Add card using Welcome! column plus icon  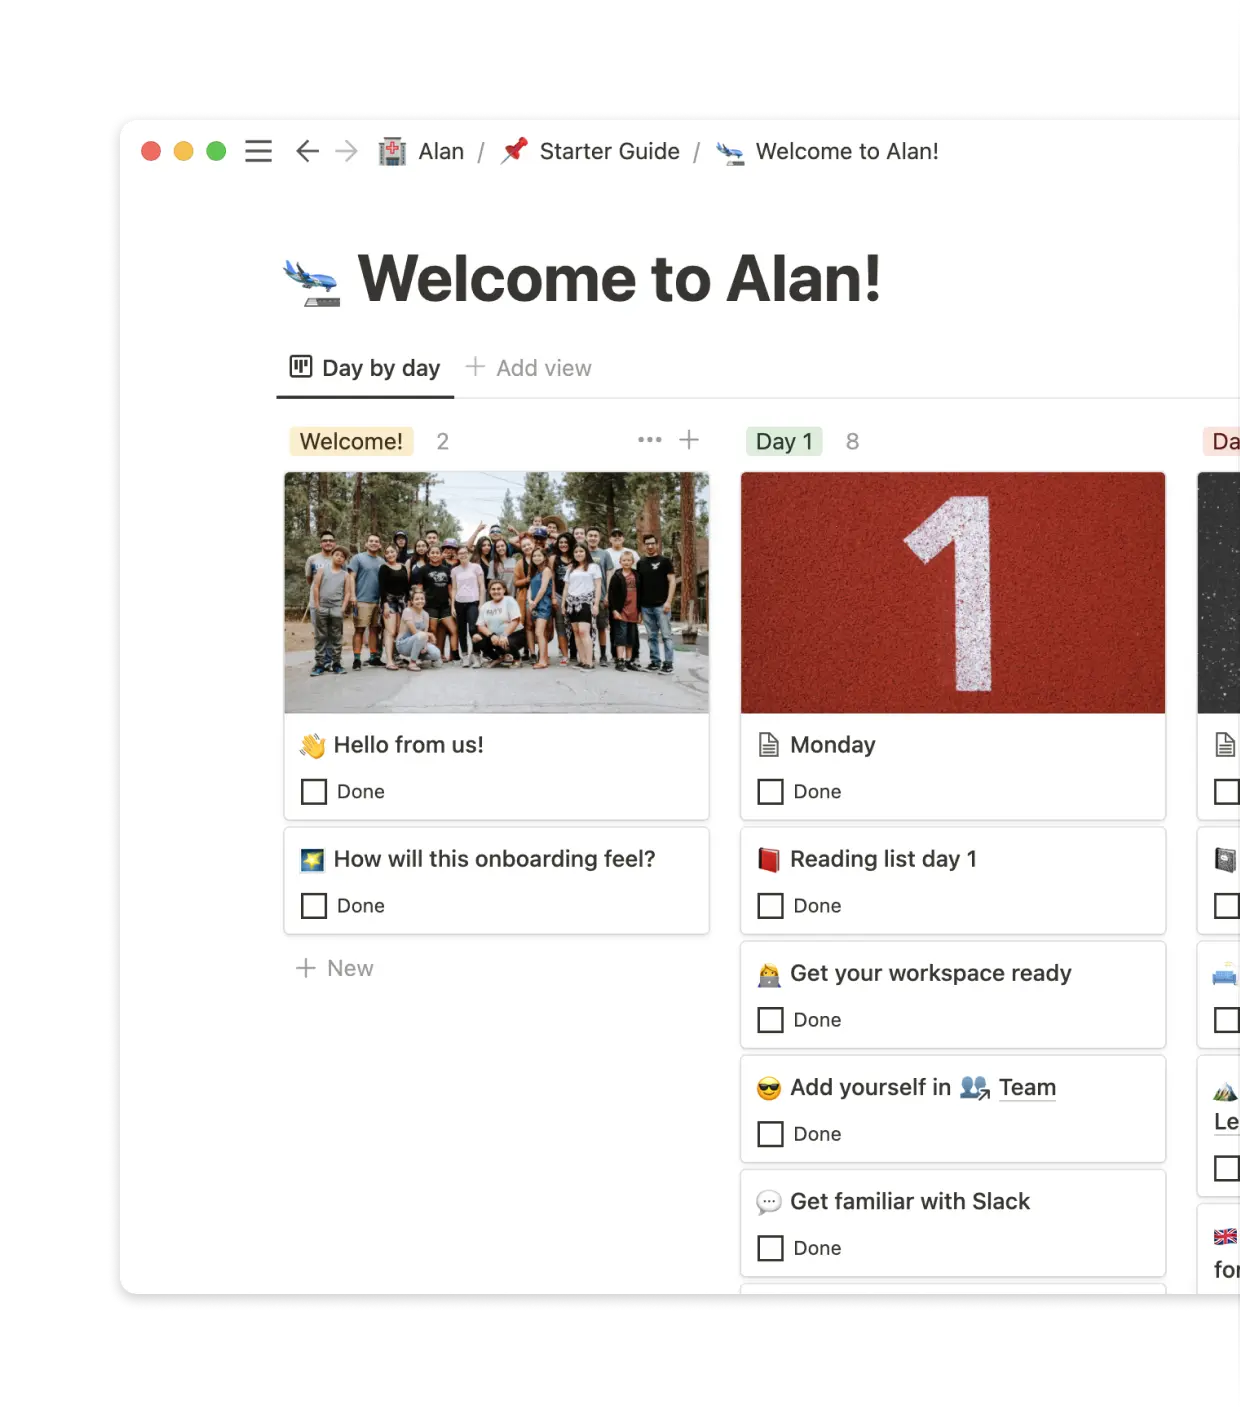click(689, 440)
